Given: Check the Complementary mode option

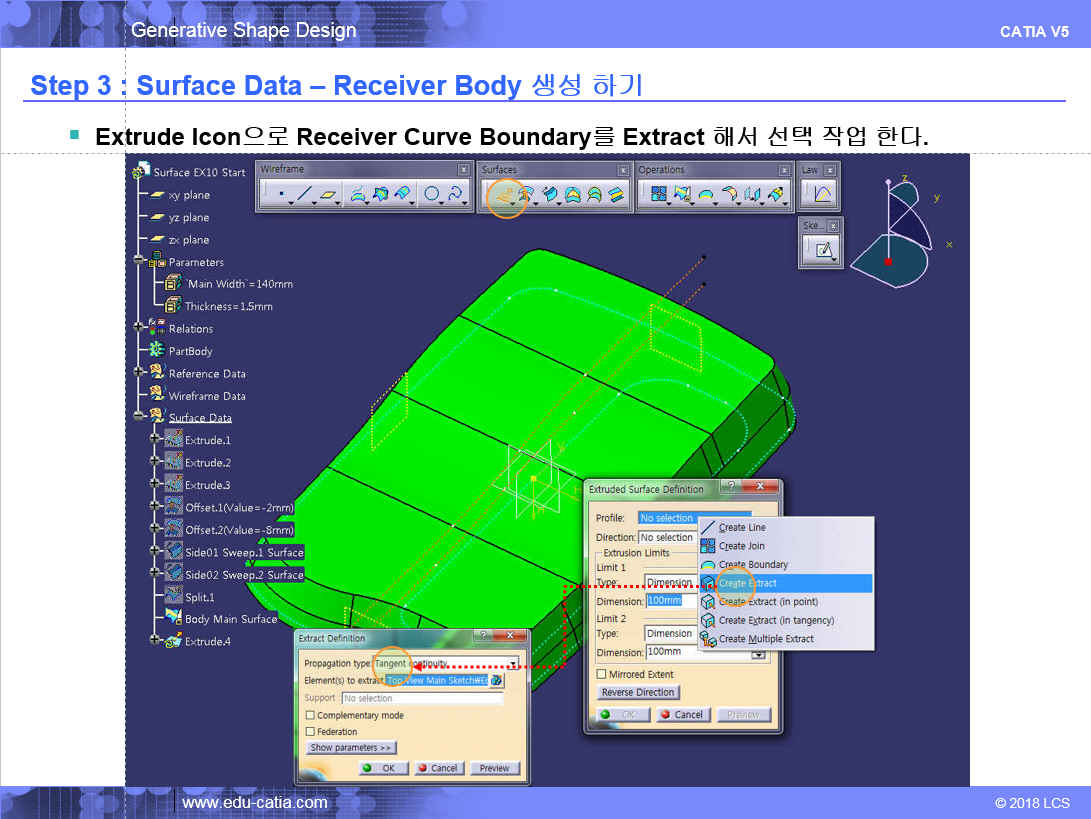Looking at the screenshot, I should [x=310, y=716].
